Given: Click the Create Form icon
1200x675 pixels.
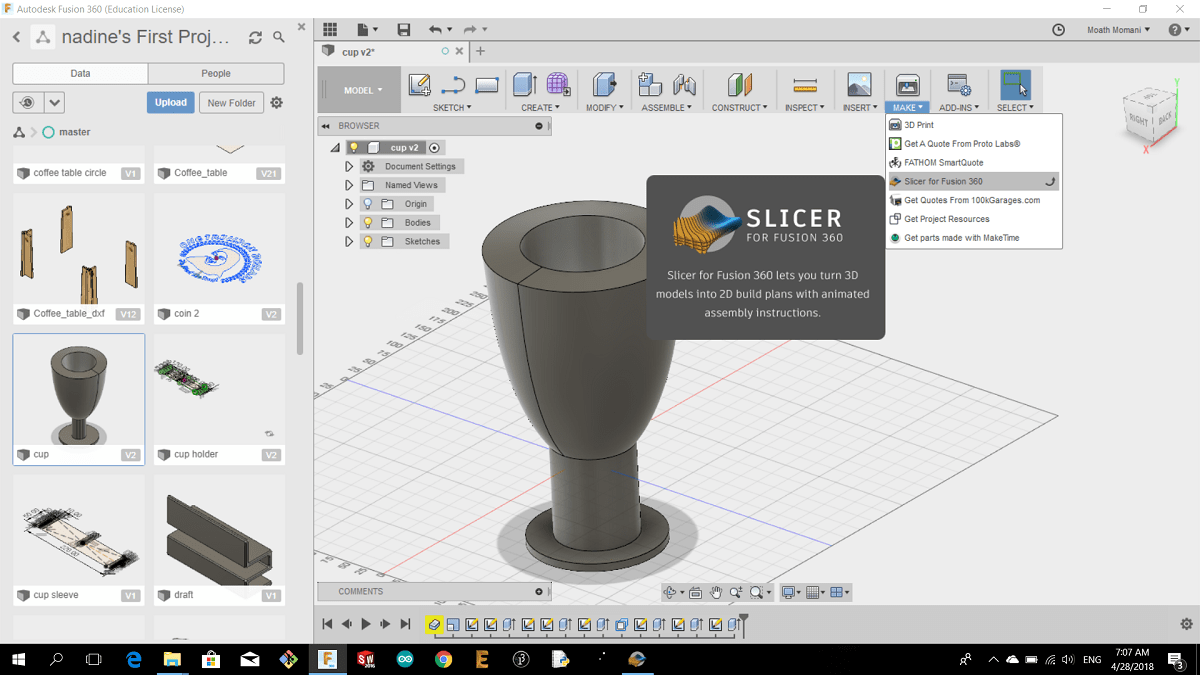Looking at the screenshot, I should point(558,85).
